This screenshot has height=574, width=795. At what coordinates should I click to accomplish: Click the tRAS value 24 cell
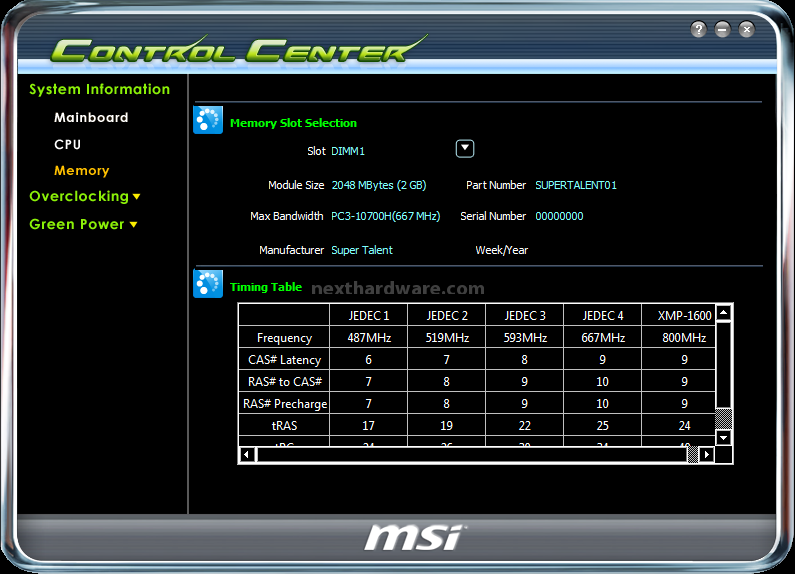(679, 425)
